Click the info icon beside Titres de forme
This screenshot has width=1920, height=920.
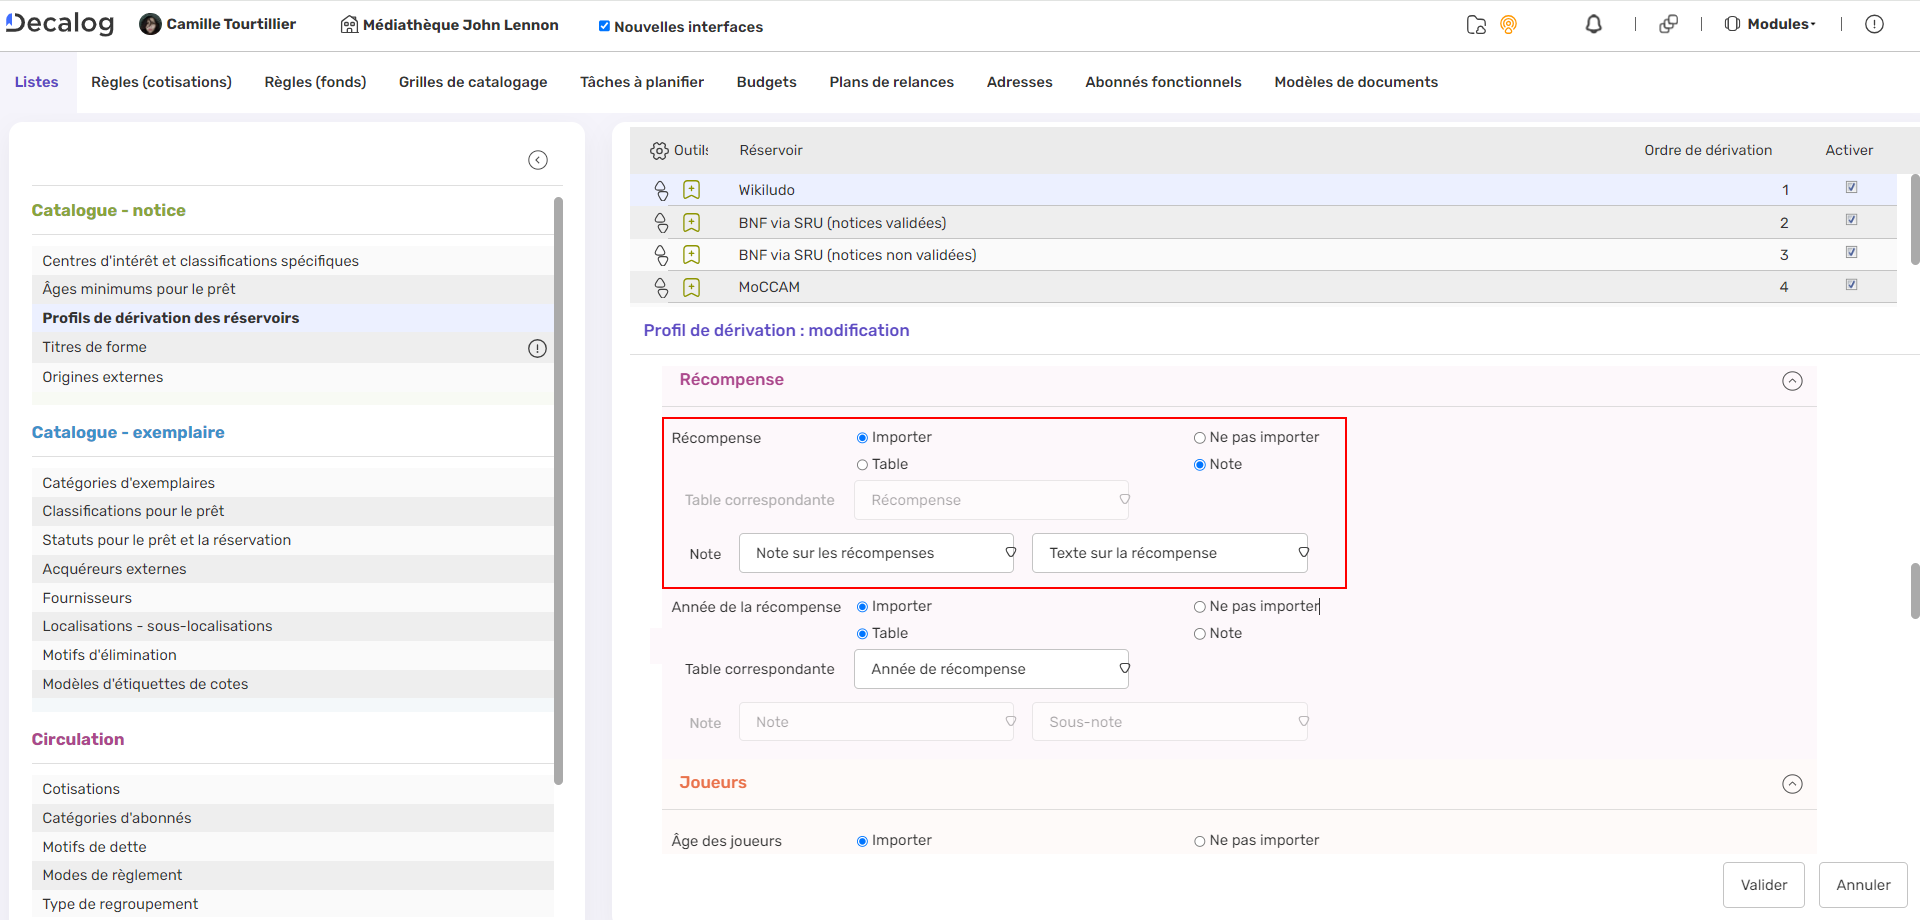click(537, 349)
